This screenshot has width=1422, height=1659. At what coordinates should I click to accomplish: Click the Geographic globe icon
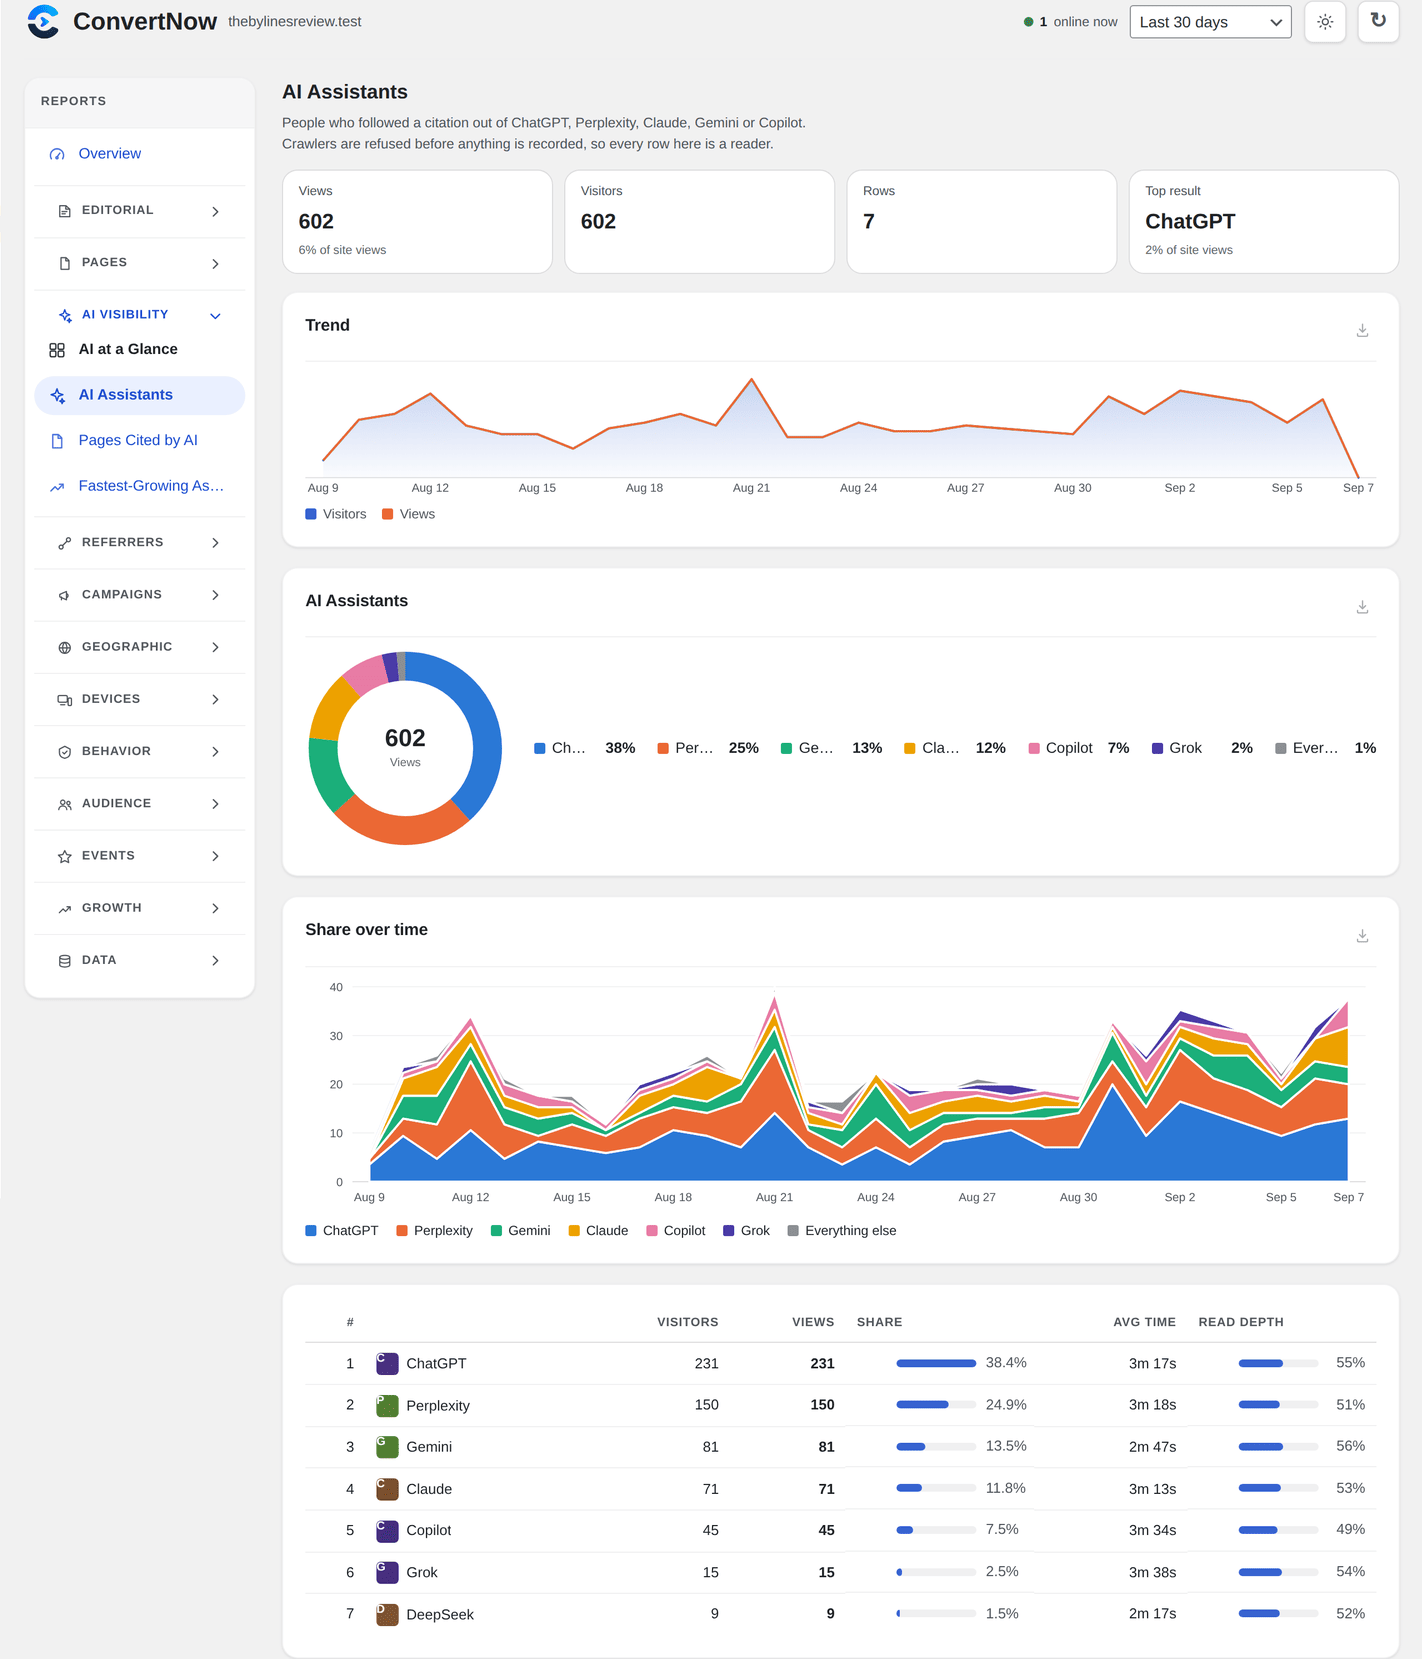65,647
